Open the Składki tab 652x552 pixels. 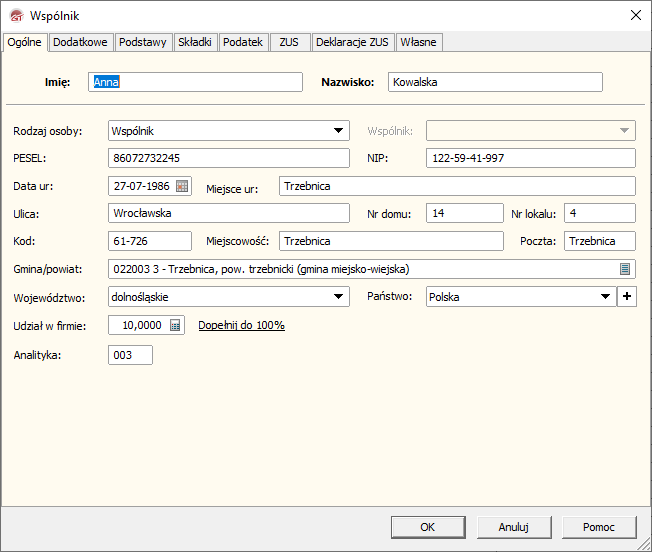click(195, 42)
